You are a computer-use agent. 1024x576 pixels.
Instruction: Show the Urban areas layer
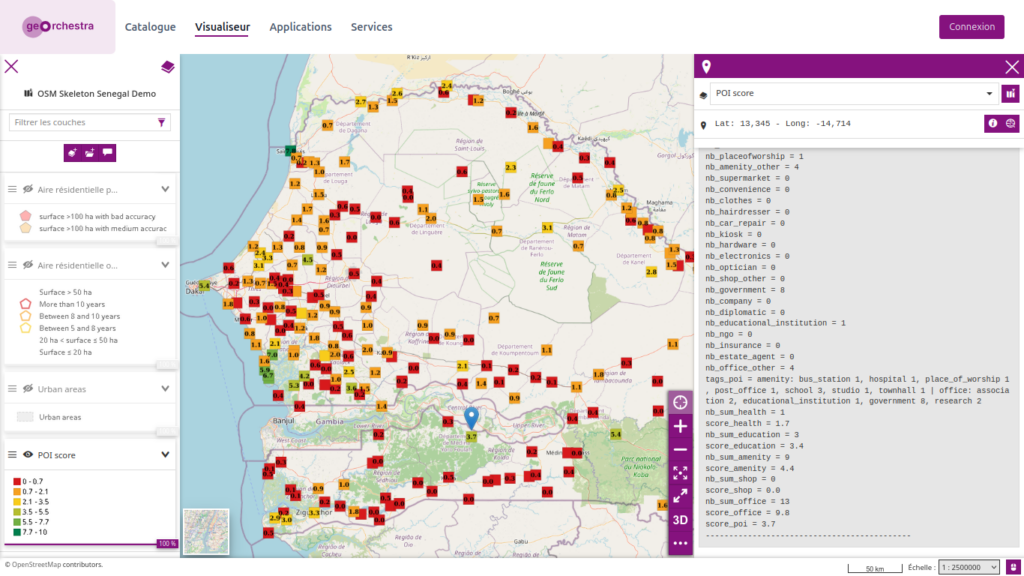point(28,389)
